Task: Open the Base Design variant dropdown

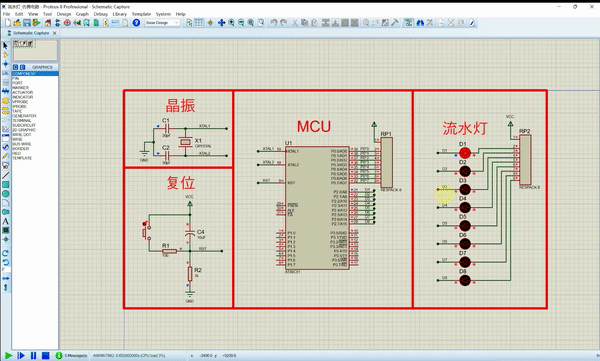Action: (x=162, y=23)
